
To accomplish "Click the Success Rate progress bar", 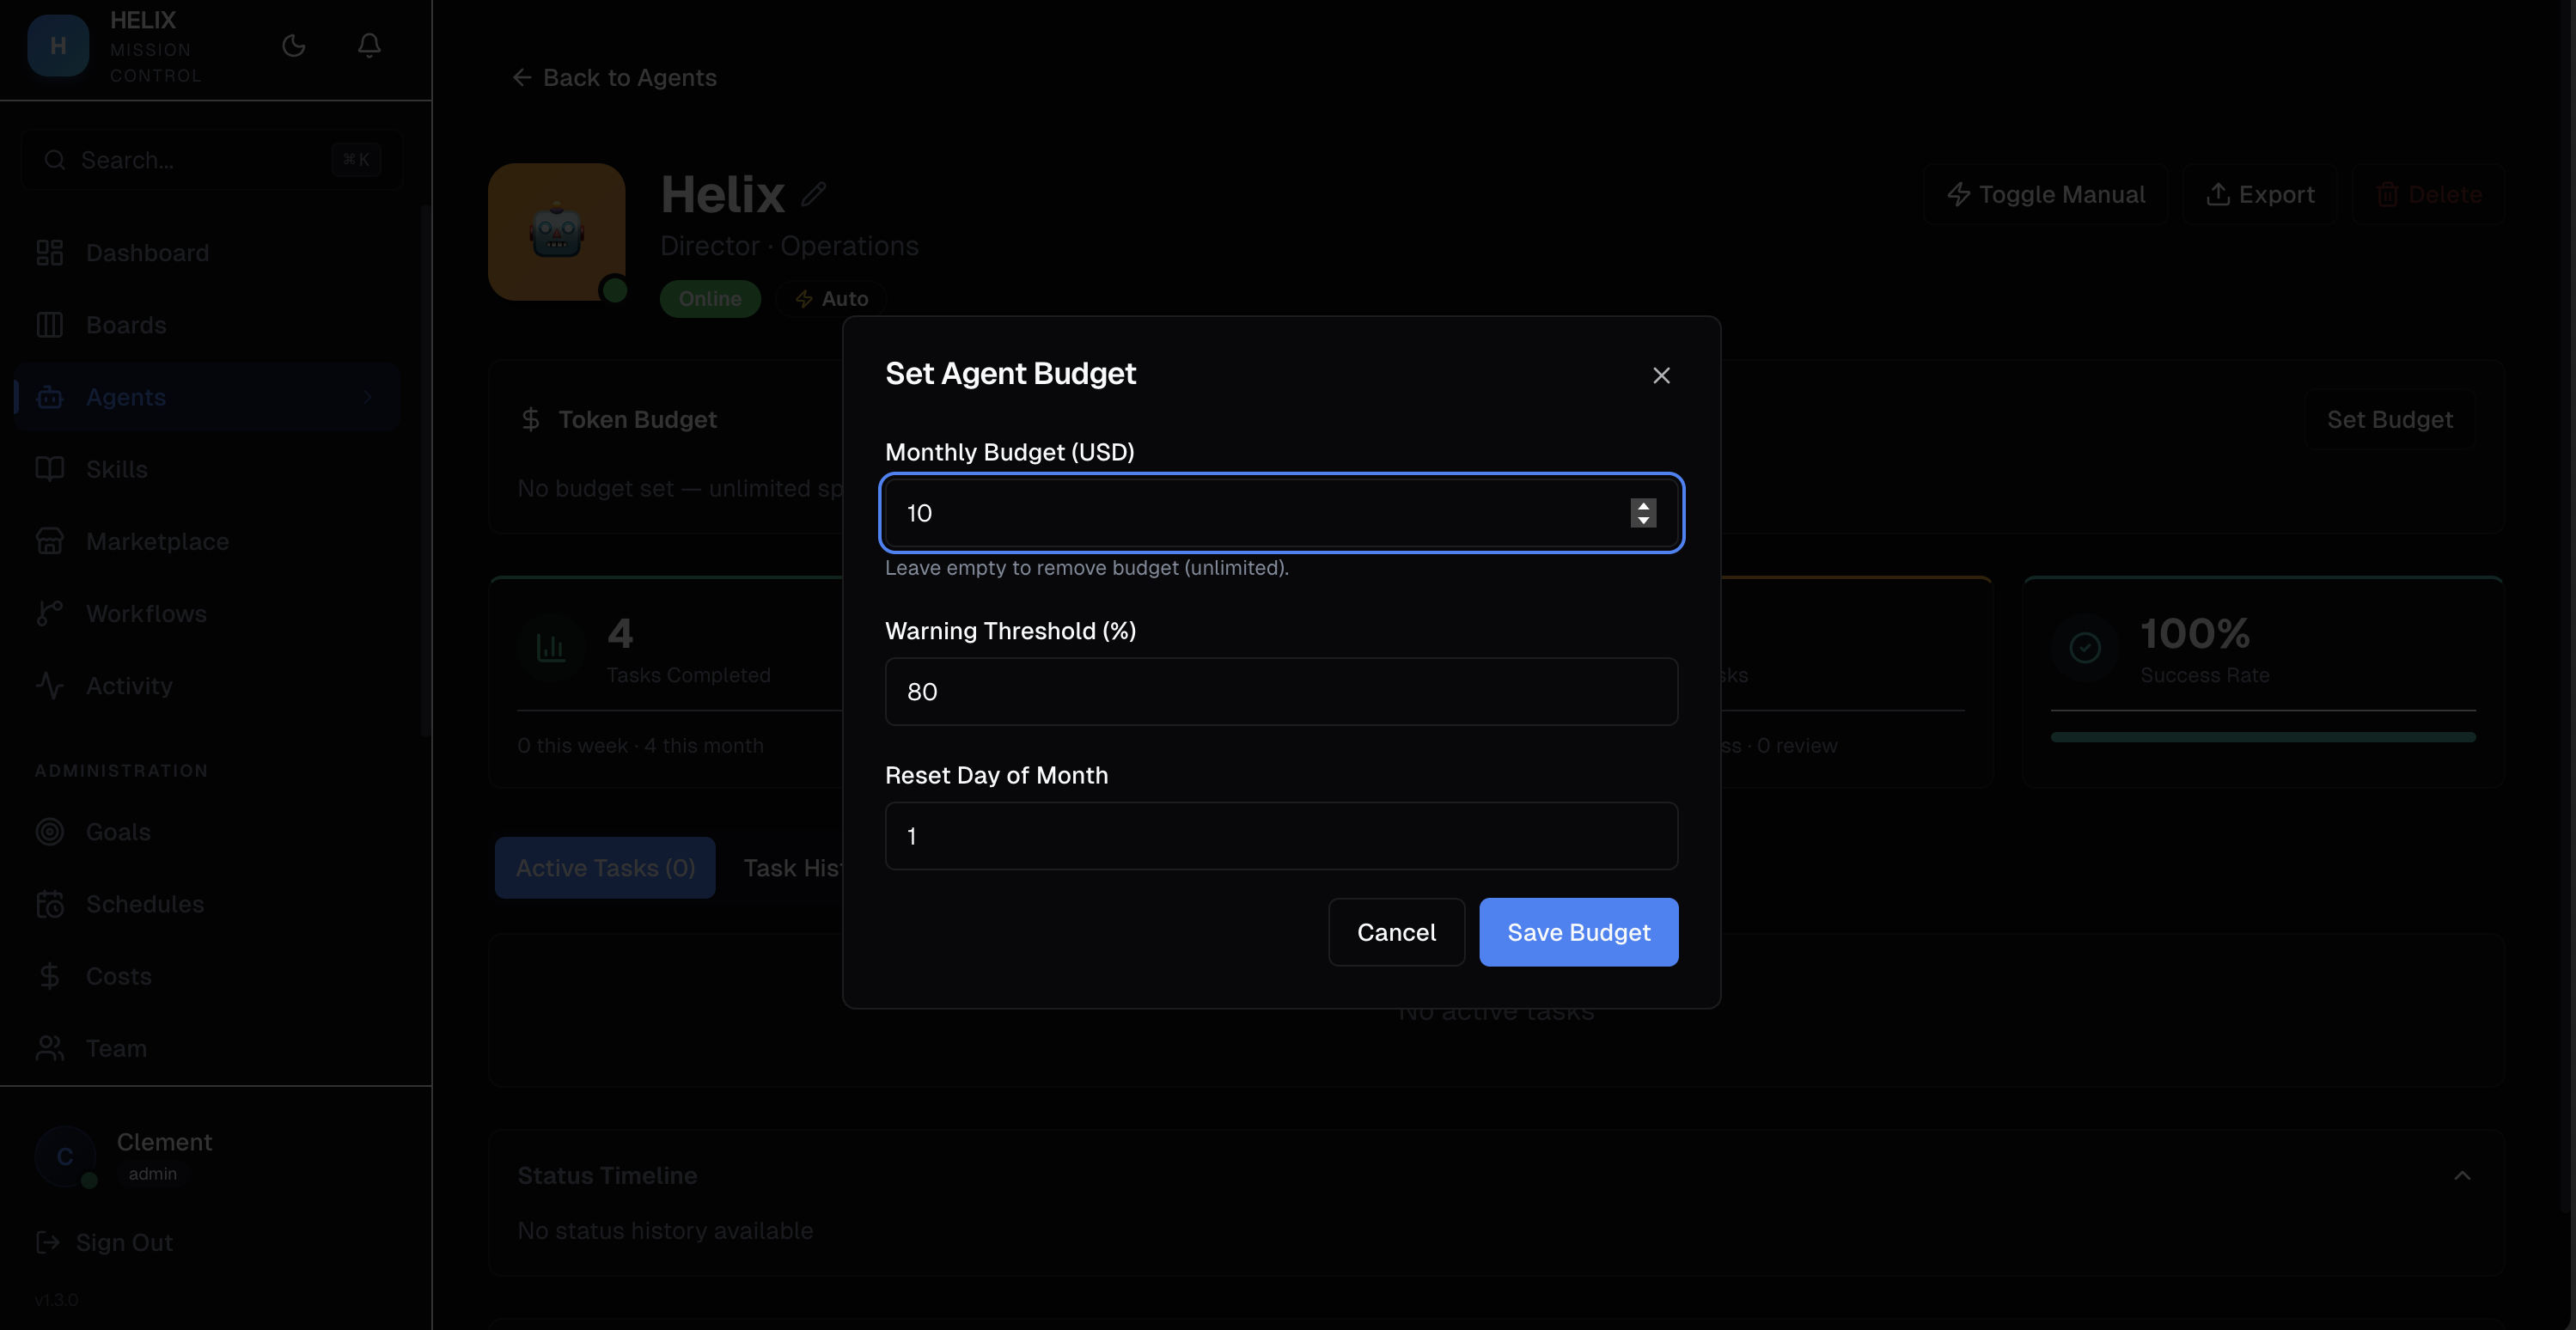I will (x=2263, y=737).
